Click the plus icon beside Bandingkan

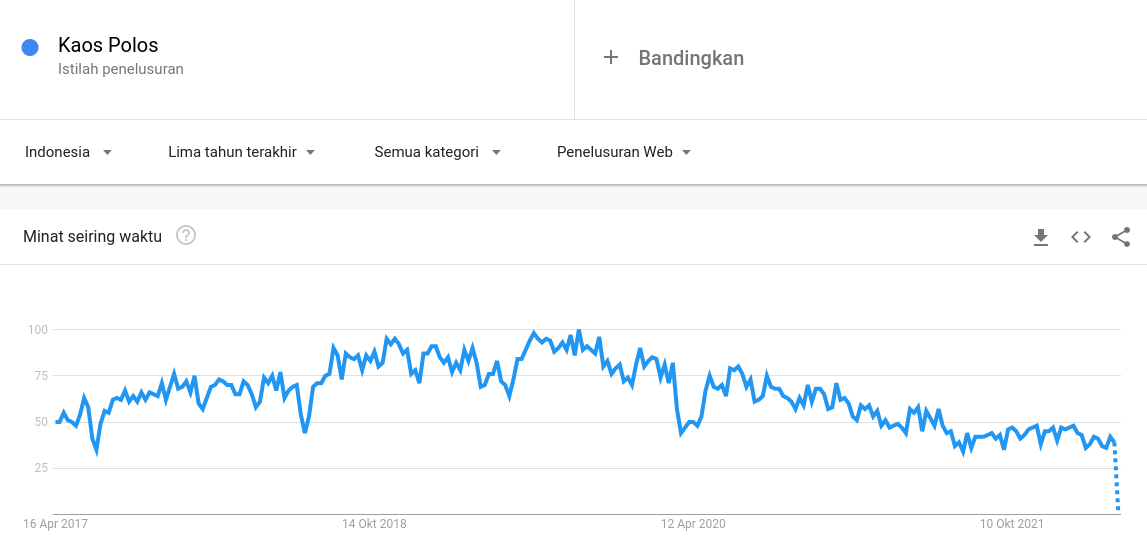[611, 58]
